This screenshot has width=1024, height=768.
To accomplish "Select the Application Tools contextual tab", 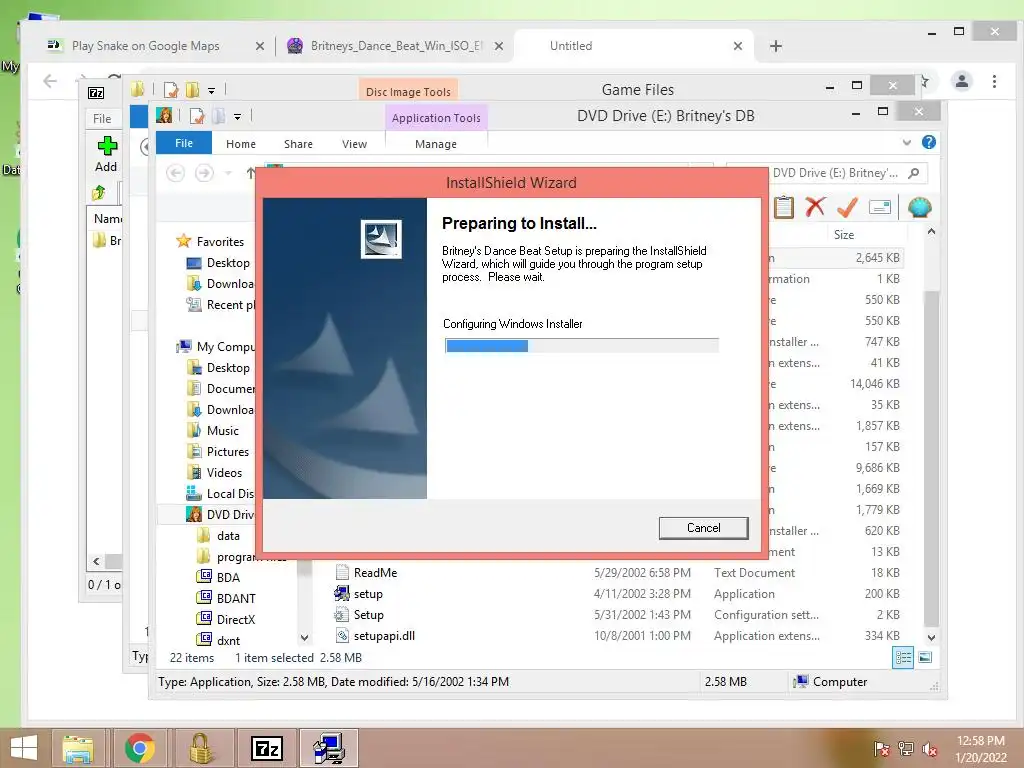I will click(x=436, y=118).
